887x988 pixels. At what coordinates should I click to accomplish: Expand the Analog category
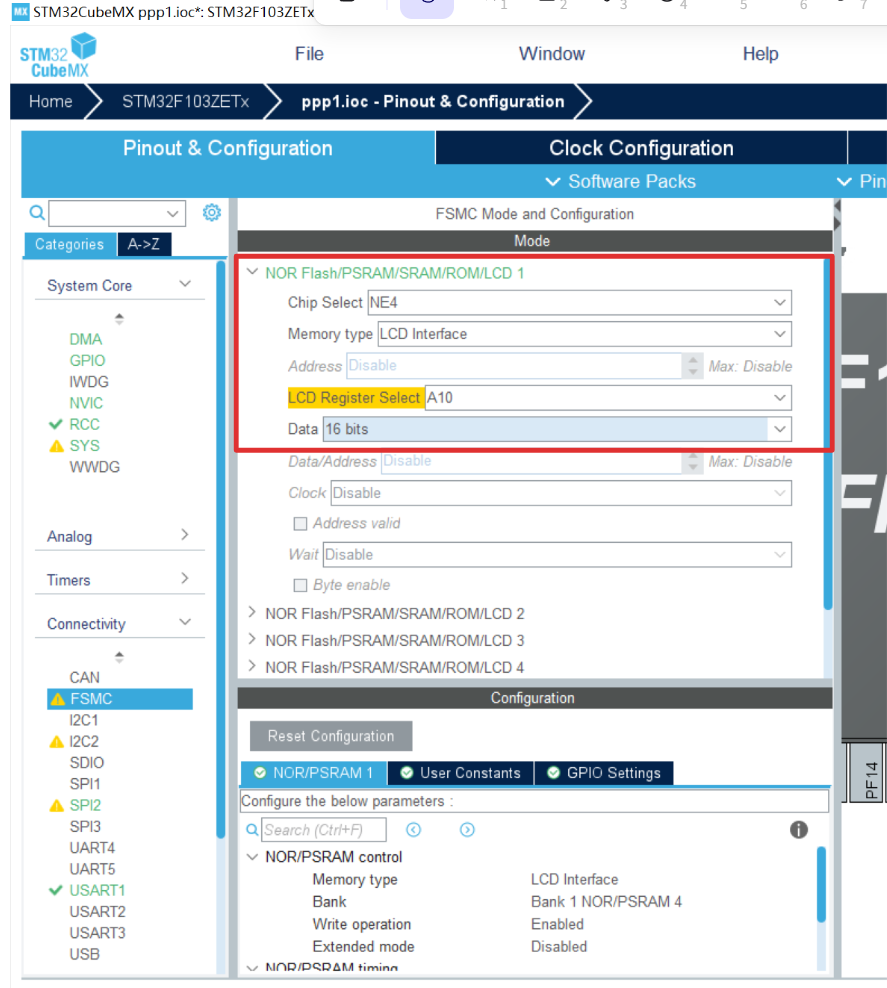pyautogui.click(x=185, y=535)
